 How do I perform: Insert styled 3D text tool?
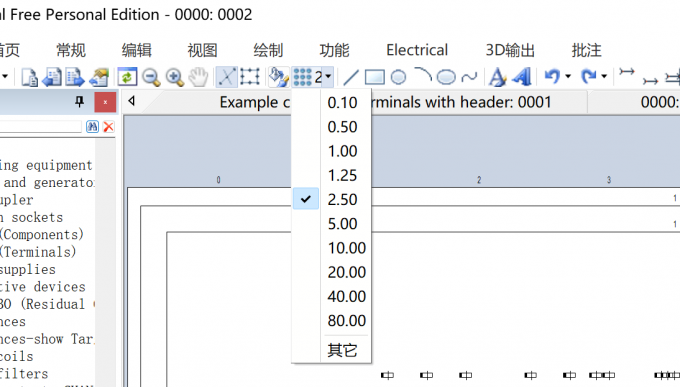(x=522, y=77)
